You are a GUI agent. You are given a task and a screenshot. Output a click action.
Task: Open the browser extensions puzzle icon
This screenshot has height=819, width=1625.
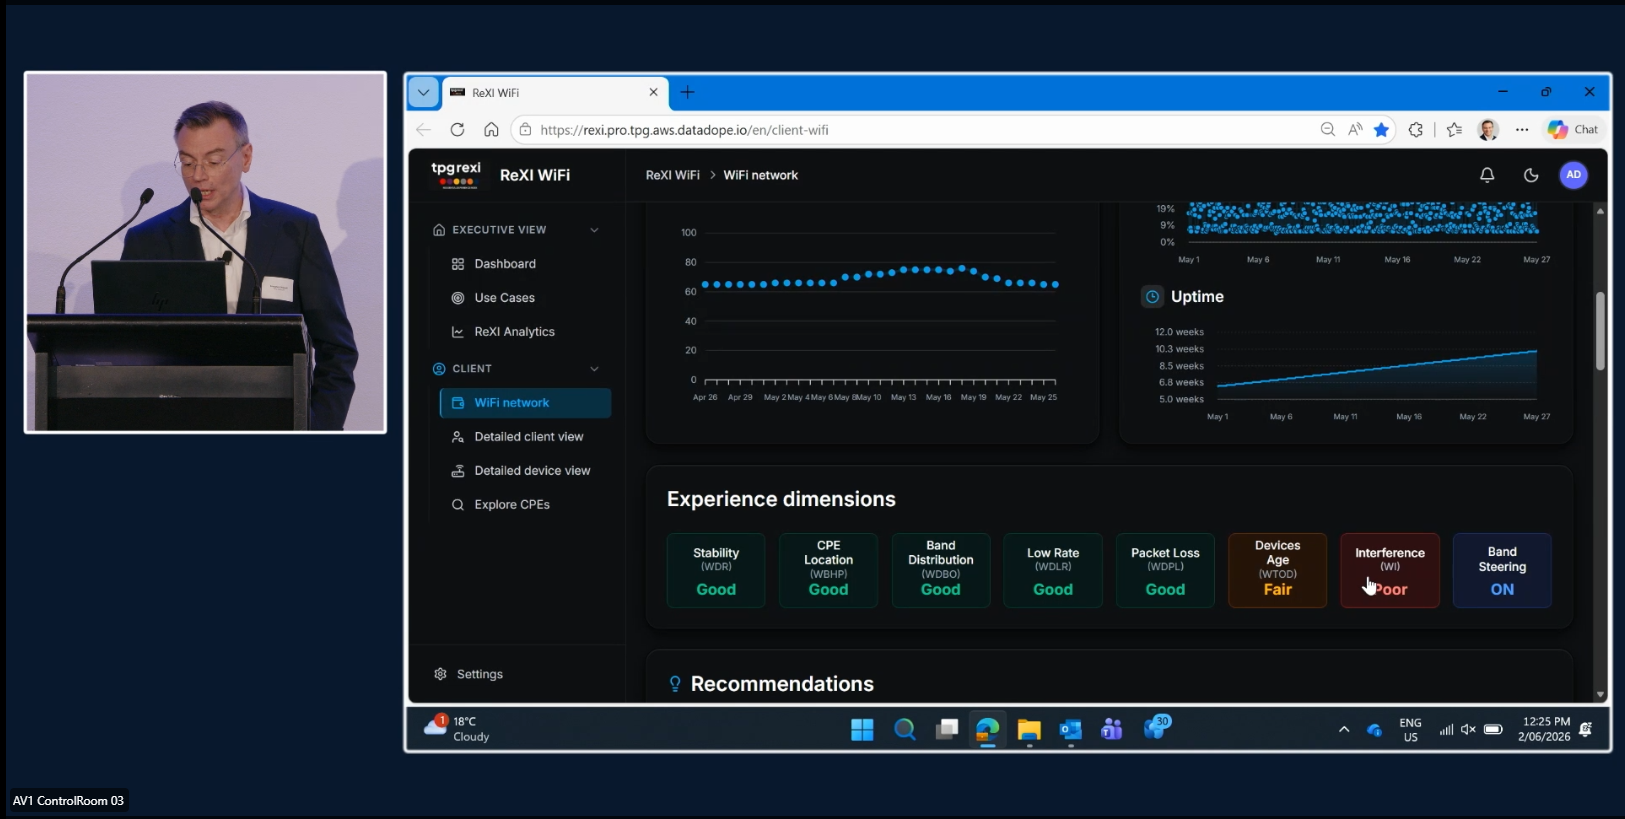tap(1415, 130)
